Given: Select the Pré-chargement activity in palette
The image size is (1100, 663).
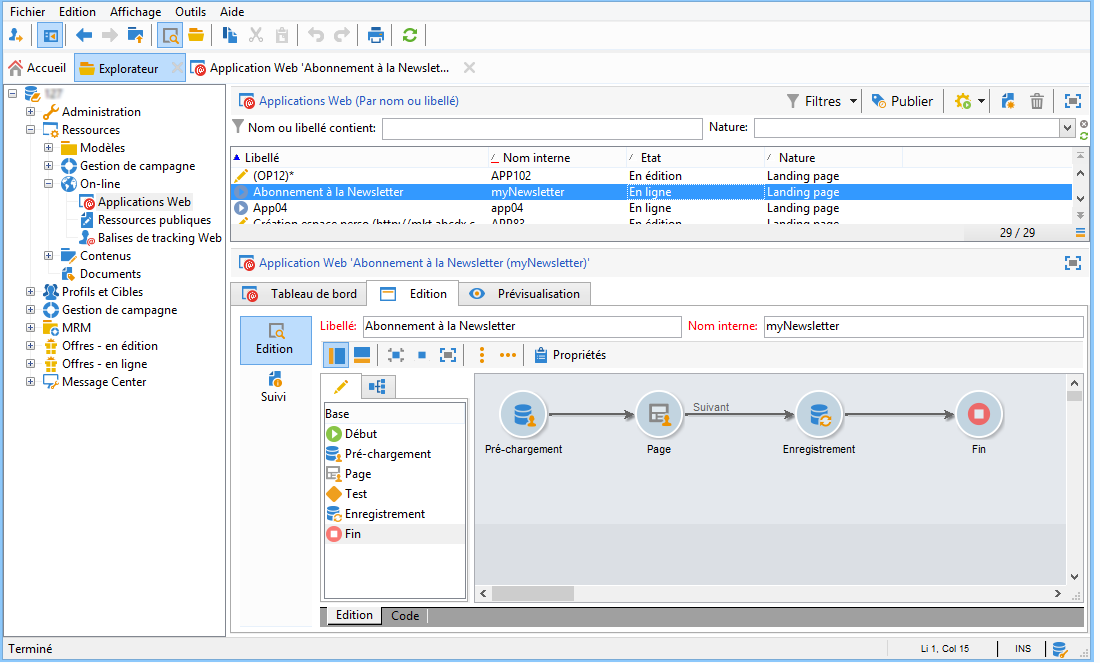Looking at the screenshot, I should click(x=379, y=454).
